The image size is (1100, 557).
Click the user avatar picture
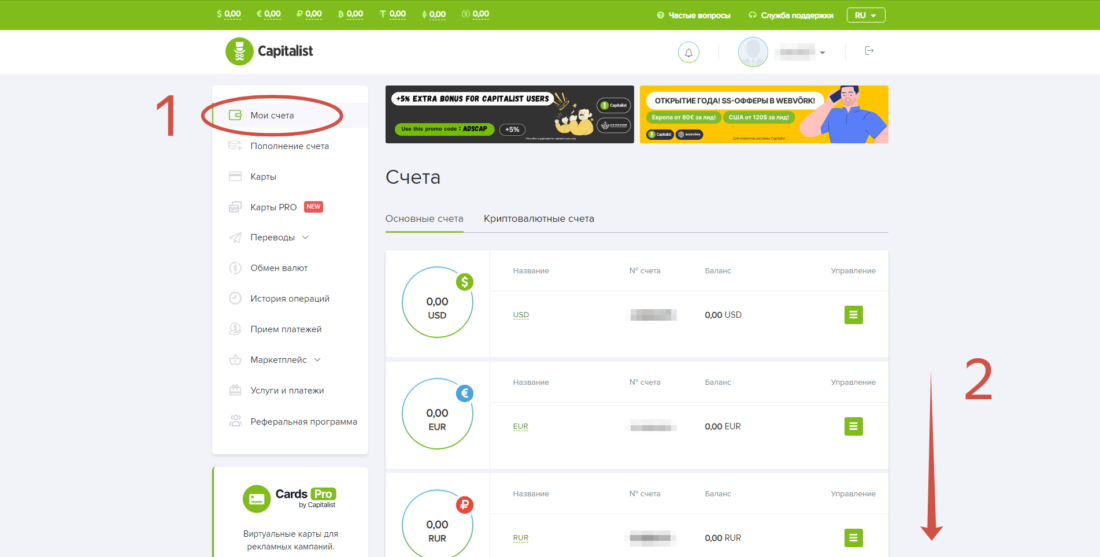753,52
